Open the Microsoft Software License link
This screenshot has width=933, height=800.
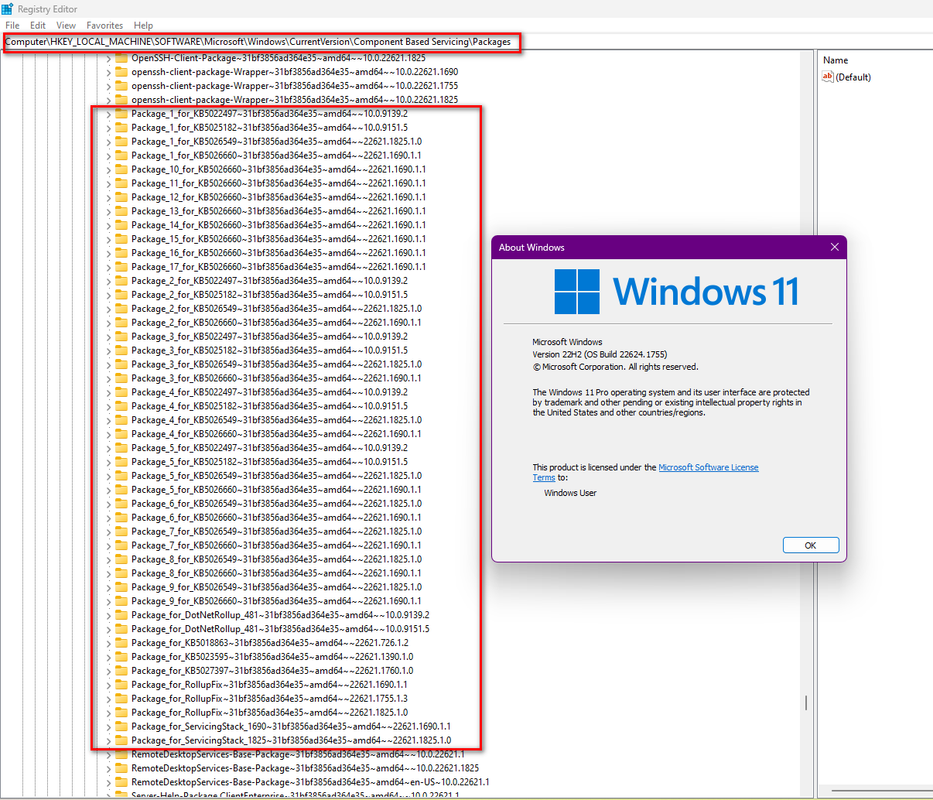[x=708, y=467]
